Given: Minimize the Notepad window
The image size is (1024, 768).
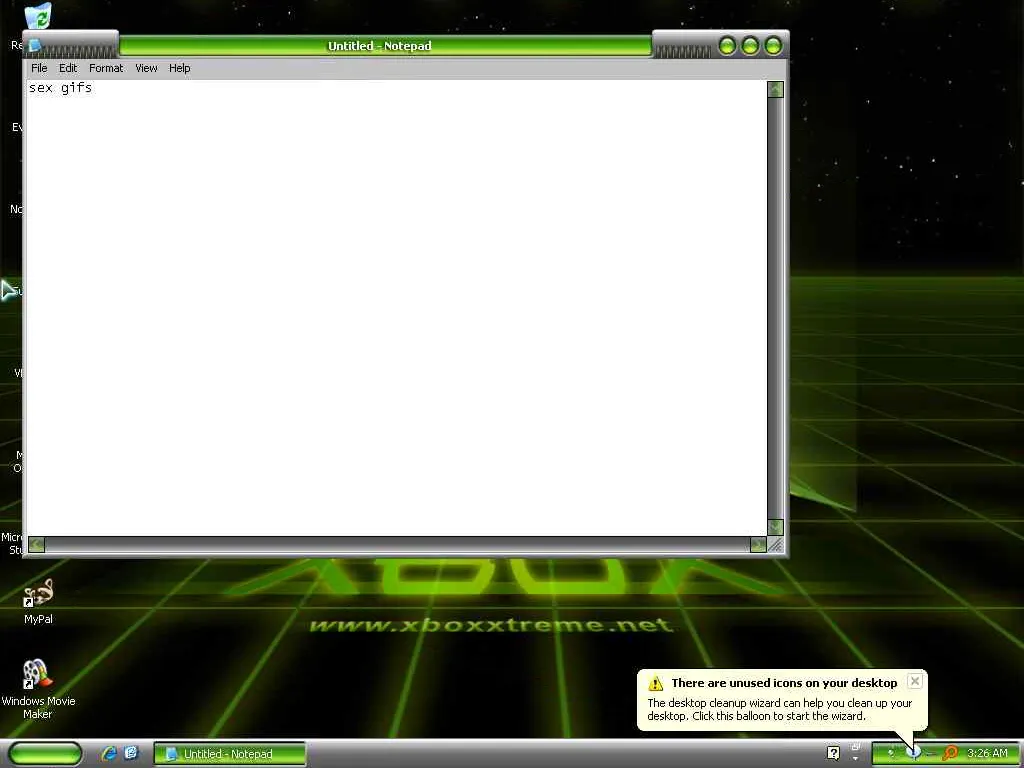Looking at the screenshot, I should click(x=727, y=46).
